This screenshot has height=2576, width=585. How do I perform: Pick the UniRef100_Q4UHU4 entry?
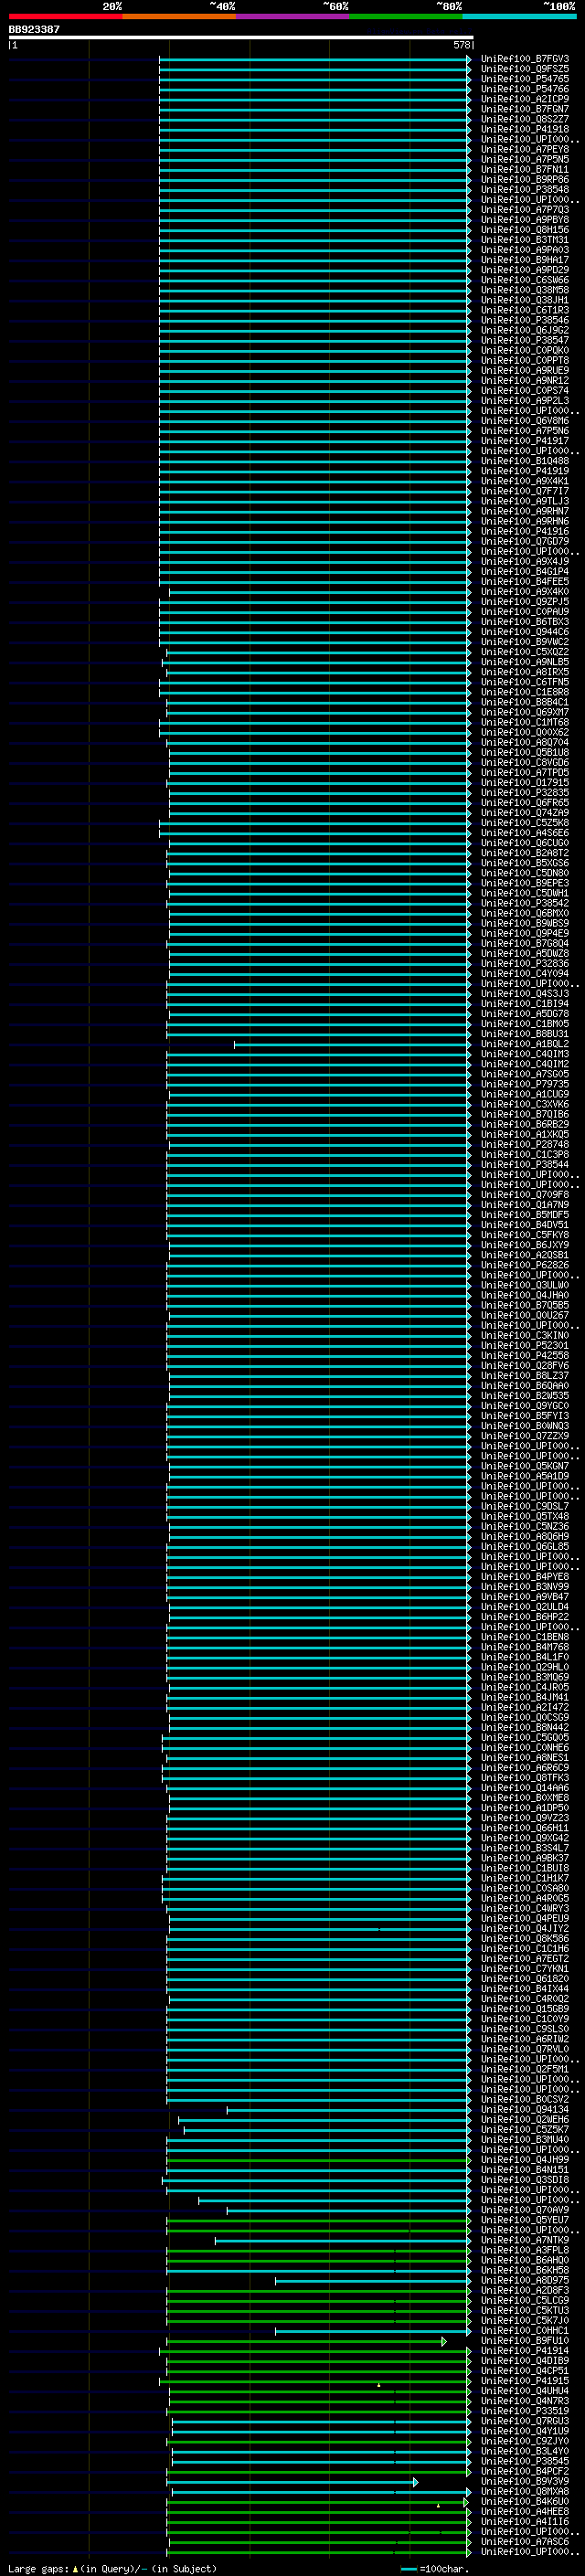click(x=525, y=2391)
